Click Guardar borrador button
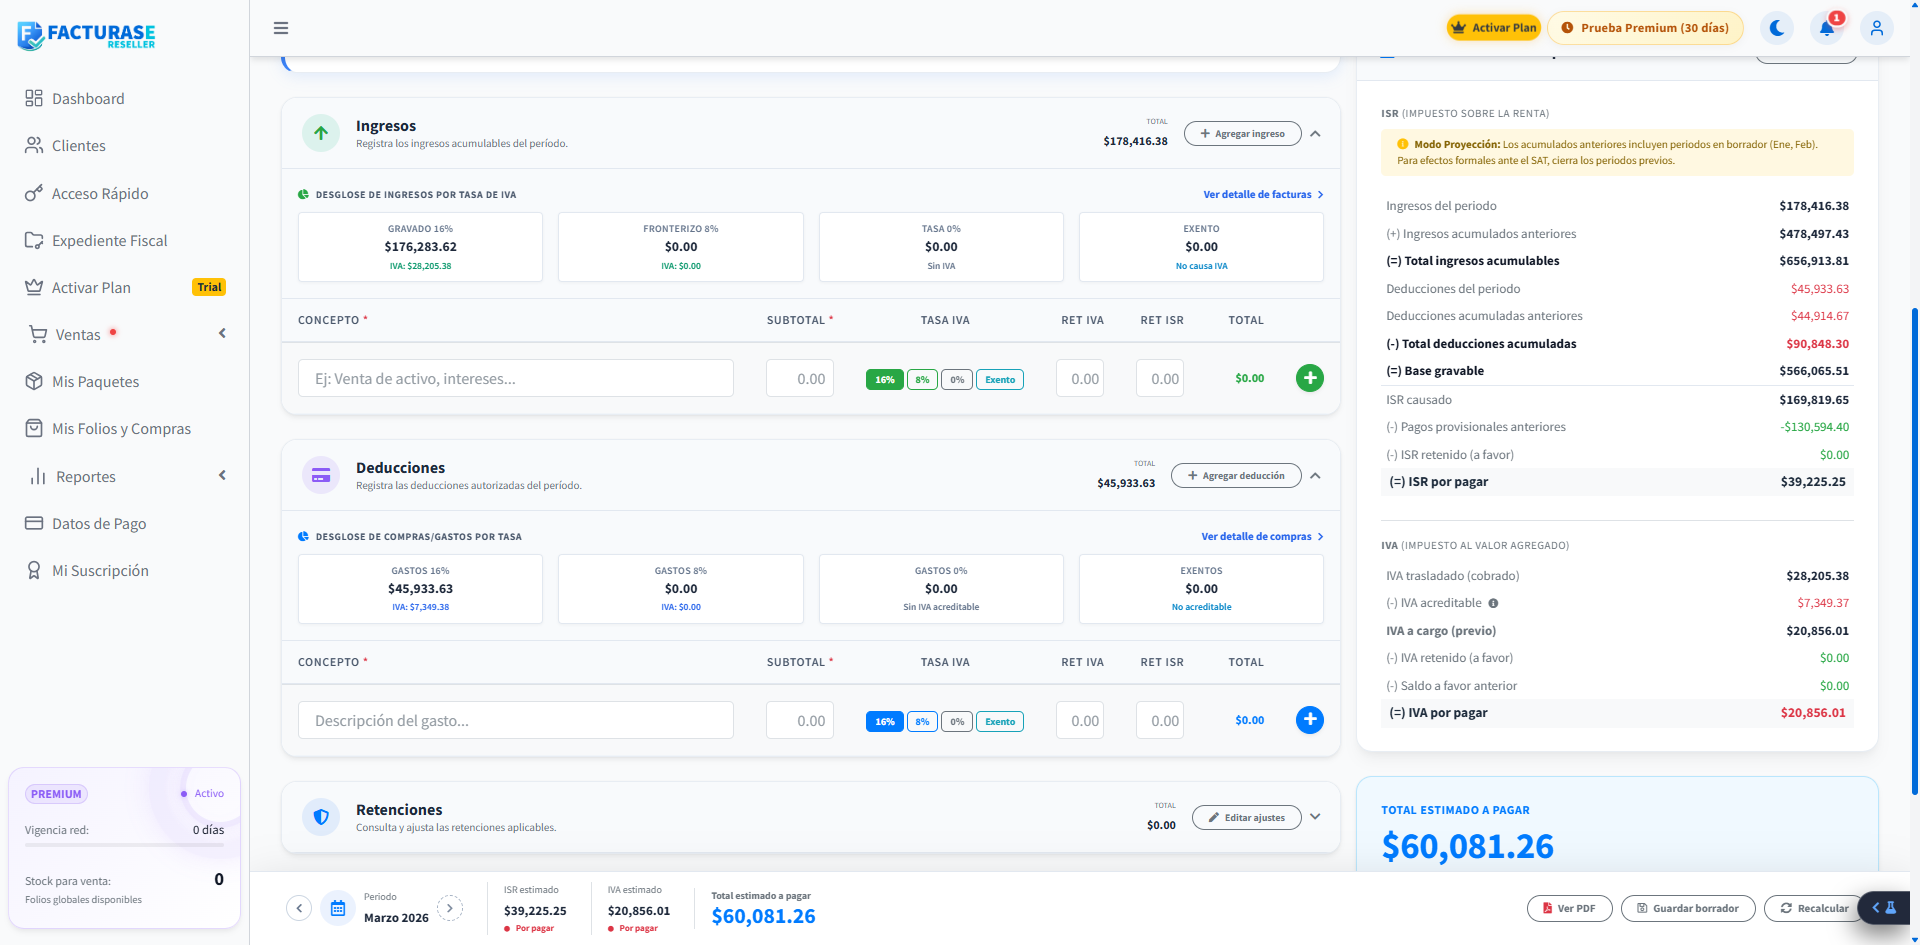The width and height of the screenshot is (1920, 945). click(x=1688, y=908)
